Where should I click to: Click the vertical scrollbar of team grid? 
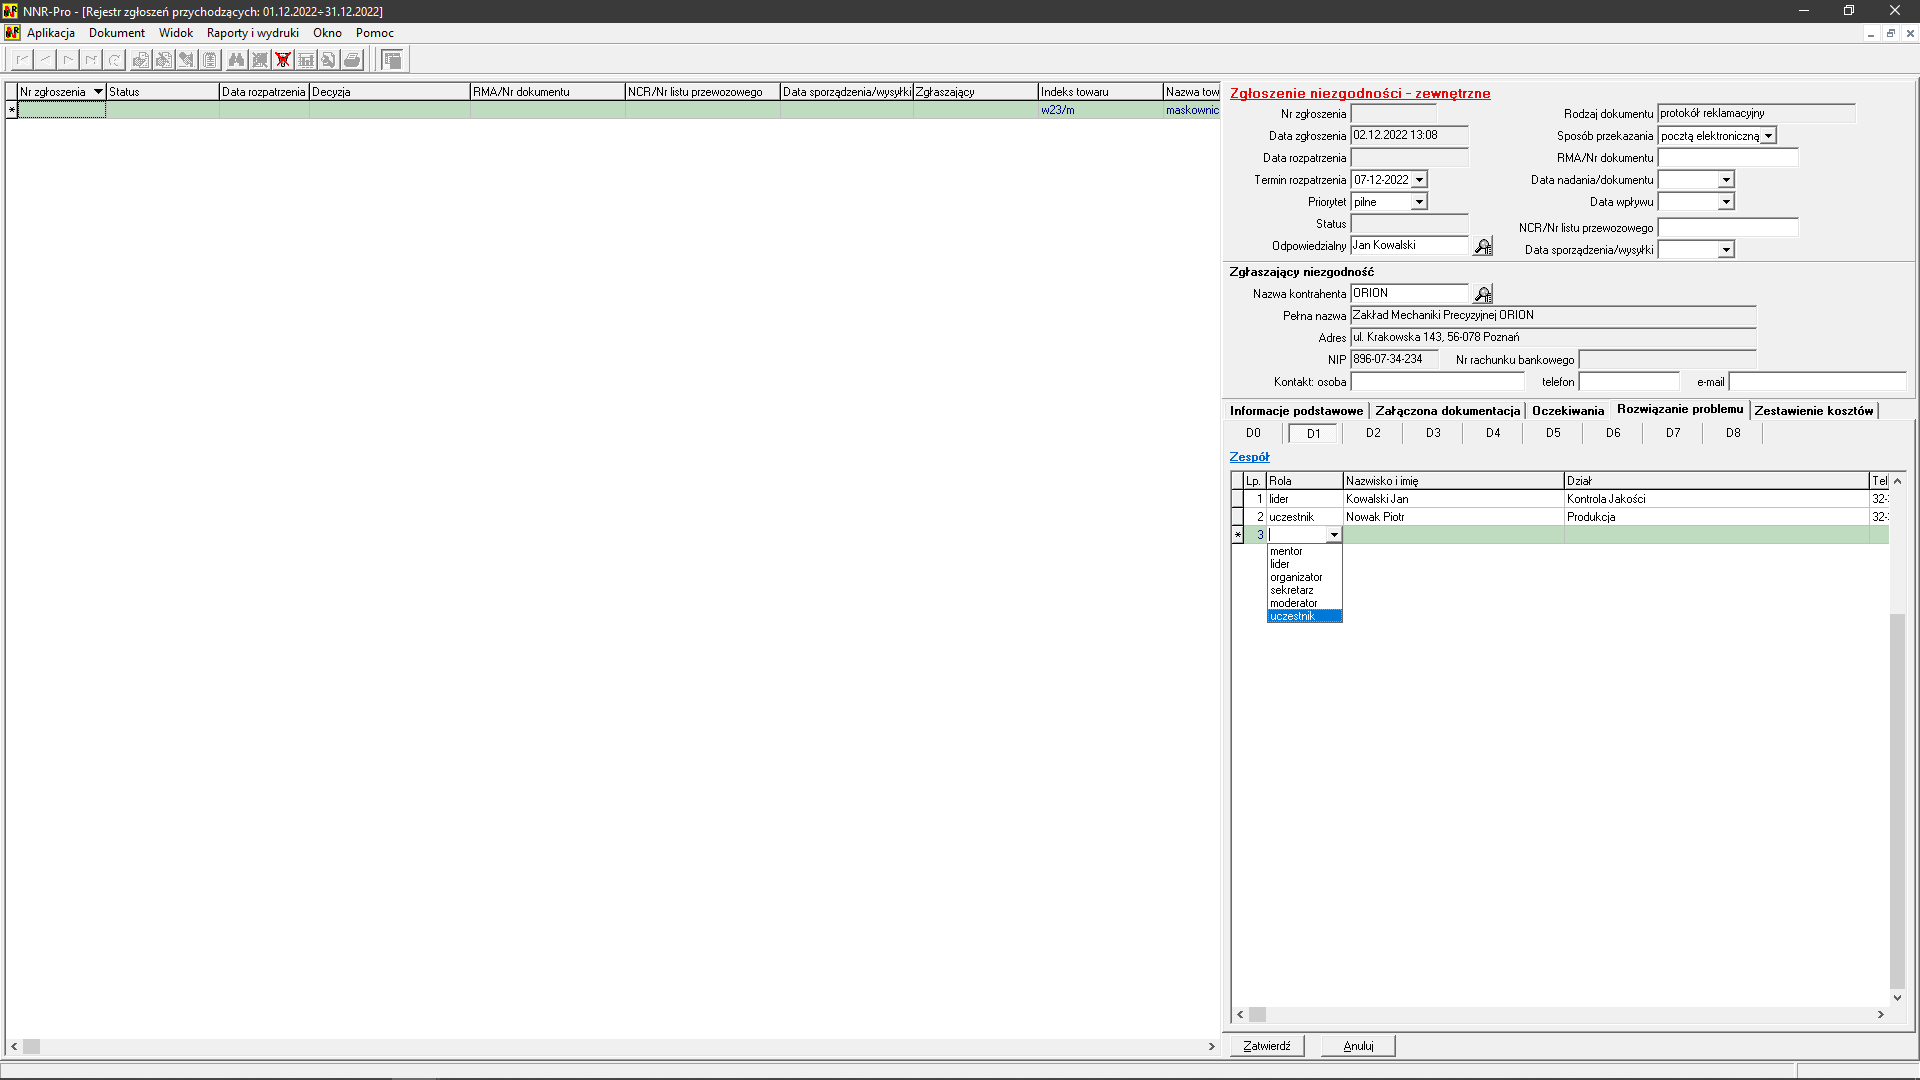pos(1897,800)
